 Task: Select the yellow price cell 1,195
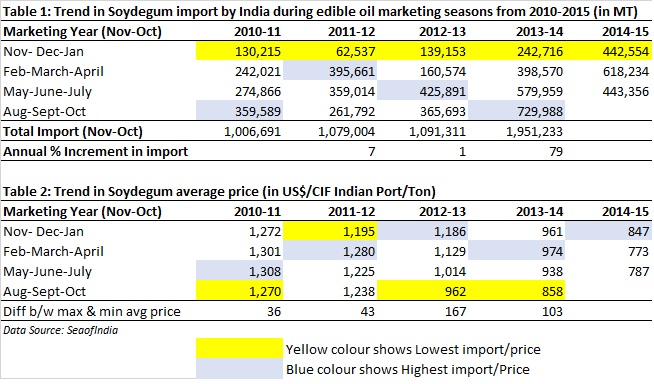pyautogui.click(x=330, y=231)
